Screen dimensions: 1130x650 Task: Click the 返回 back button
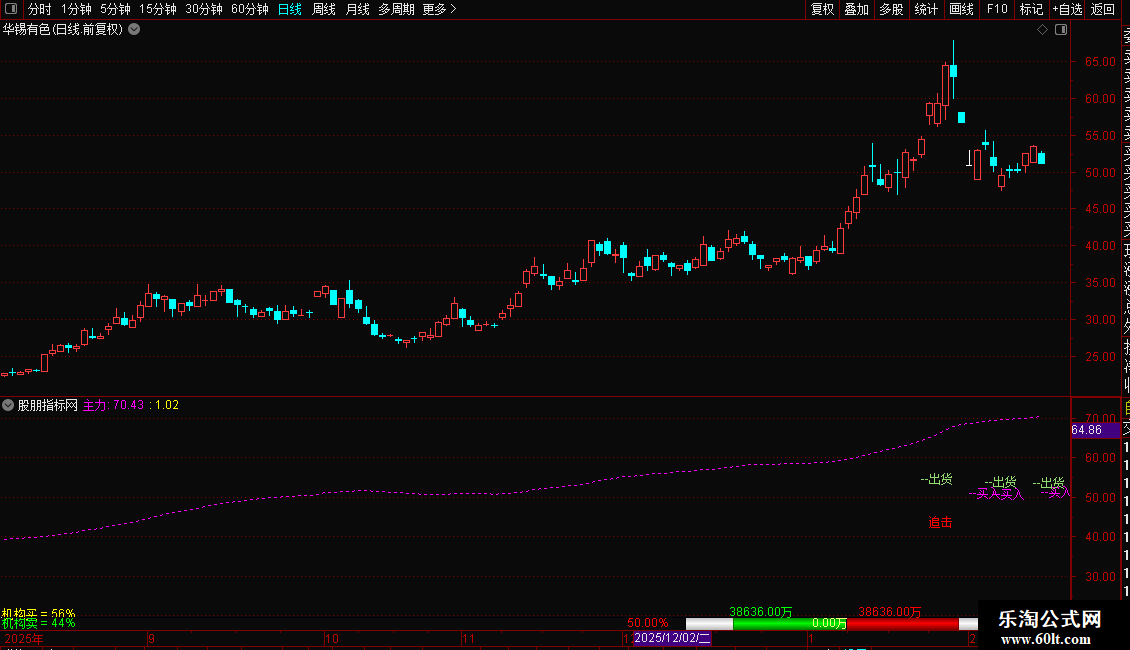pos(1103,9)
